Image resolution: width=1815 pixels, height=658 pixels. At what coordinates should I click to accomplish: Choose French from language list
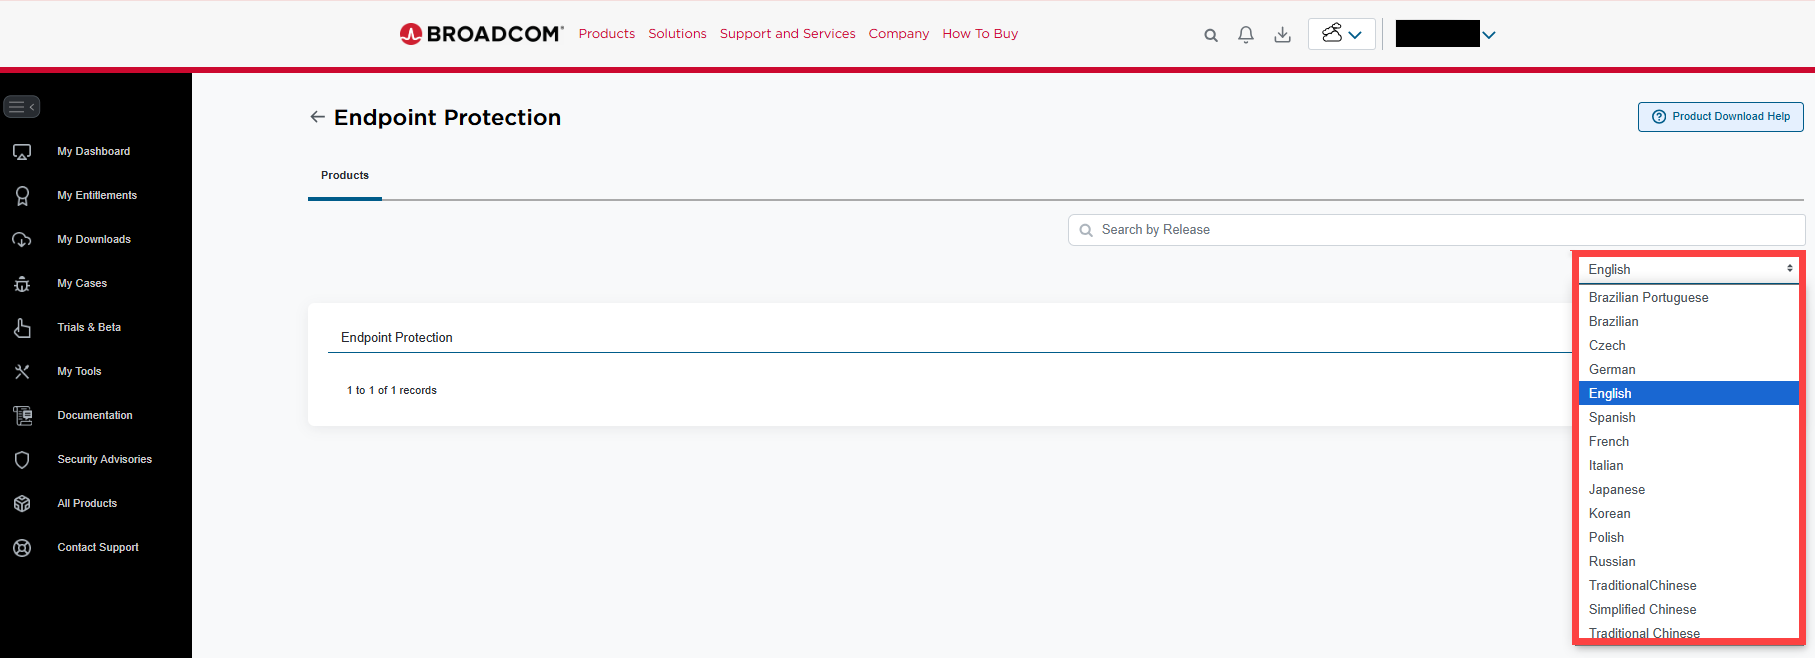(1689, 442)
